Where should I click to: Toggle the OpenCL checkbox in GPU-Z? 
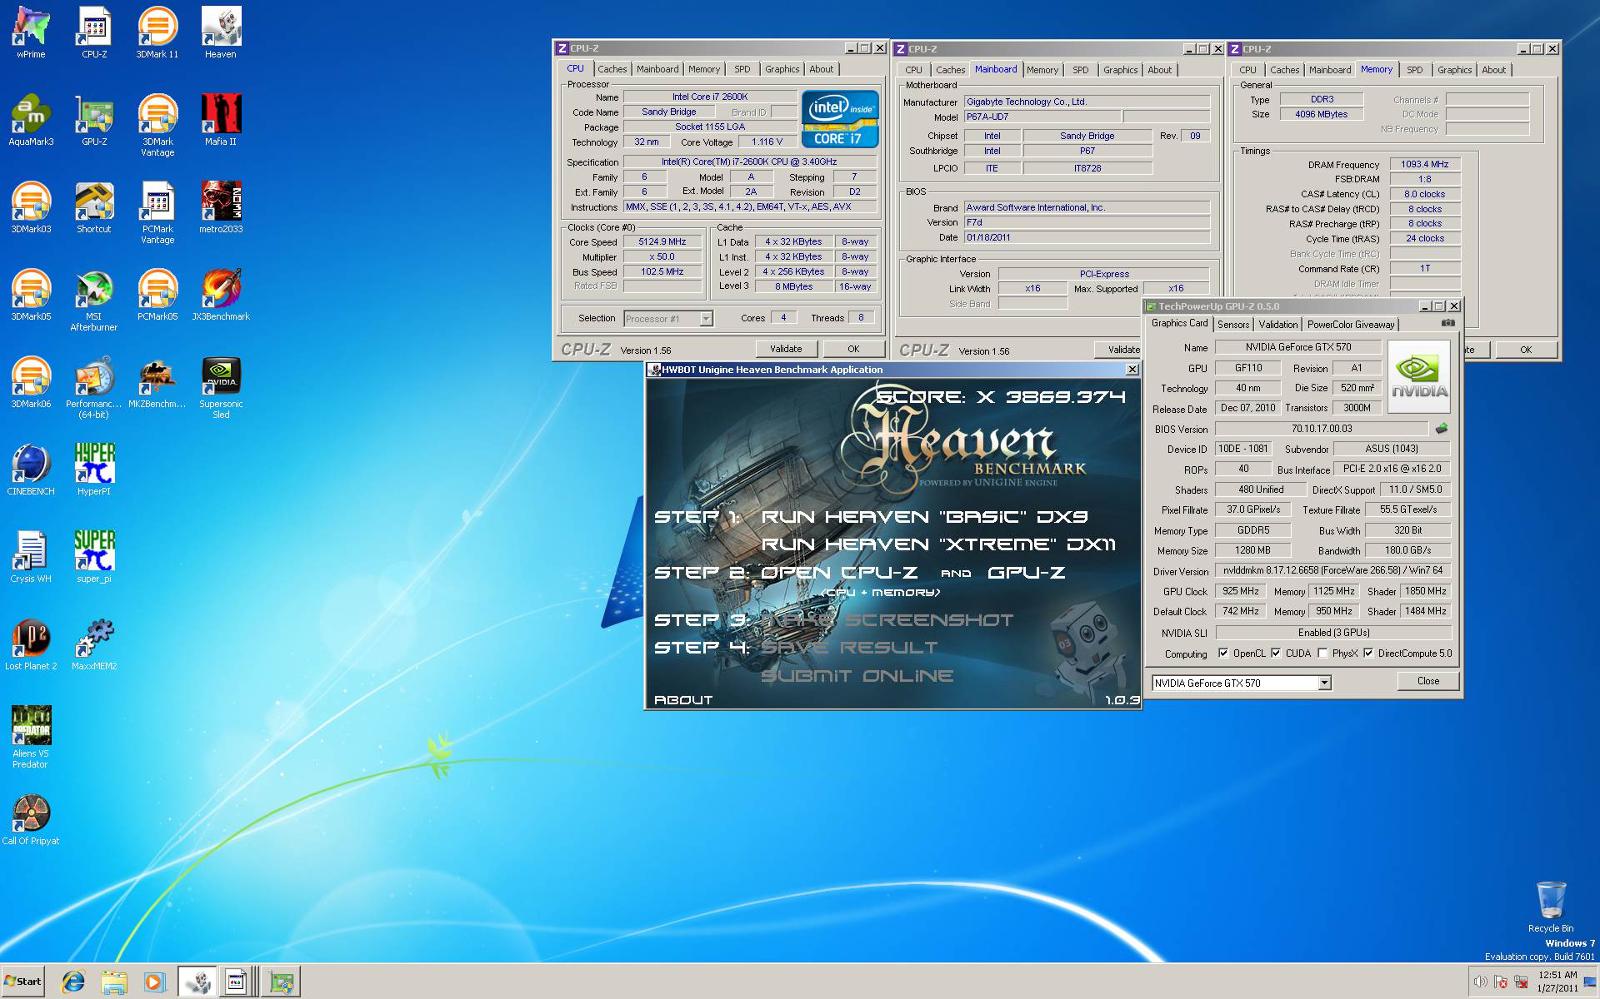(x=1223, y=653)
